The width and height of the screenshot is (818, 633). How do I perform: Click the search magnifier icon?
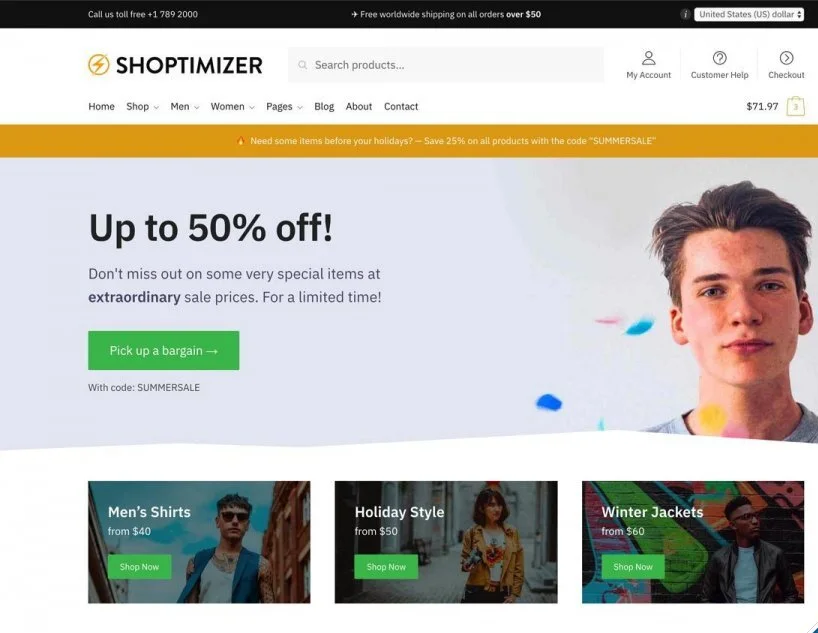pyautogui.click(x=303, y=65)
